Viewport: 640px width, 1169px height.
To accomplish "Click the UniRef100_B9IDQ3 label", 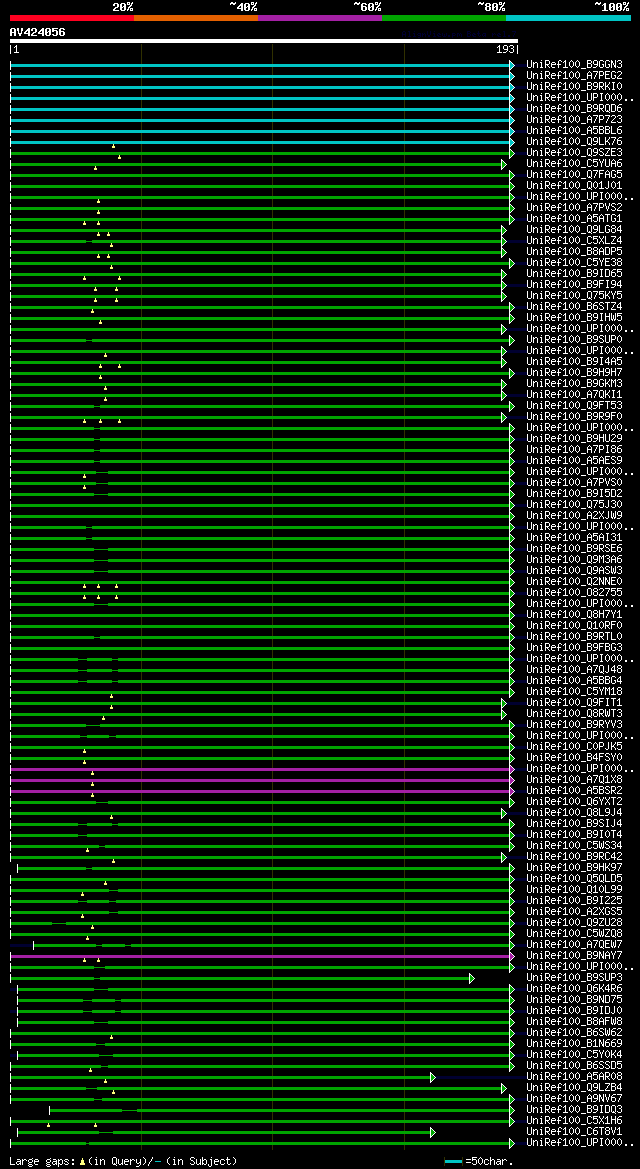I will coord(574,1112).
